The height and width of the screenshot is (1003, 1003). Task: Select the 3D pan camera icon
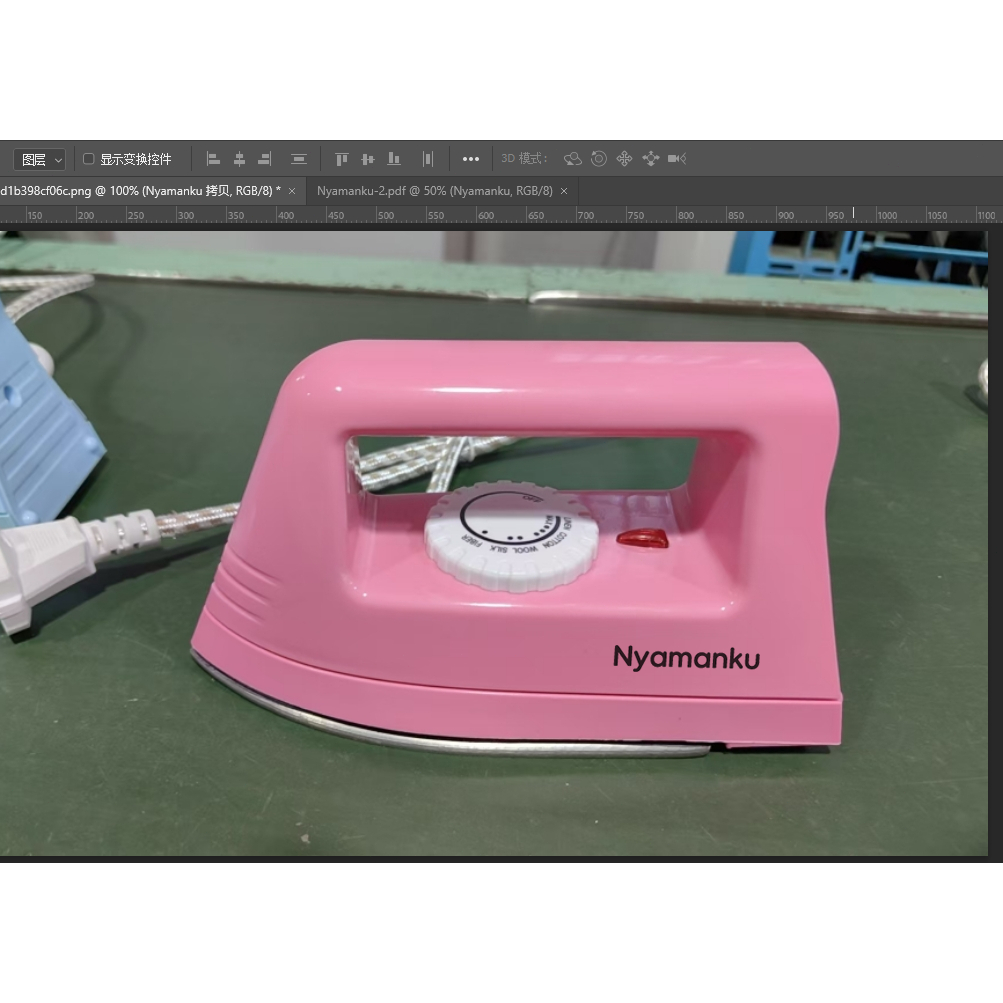625,159
